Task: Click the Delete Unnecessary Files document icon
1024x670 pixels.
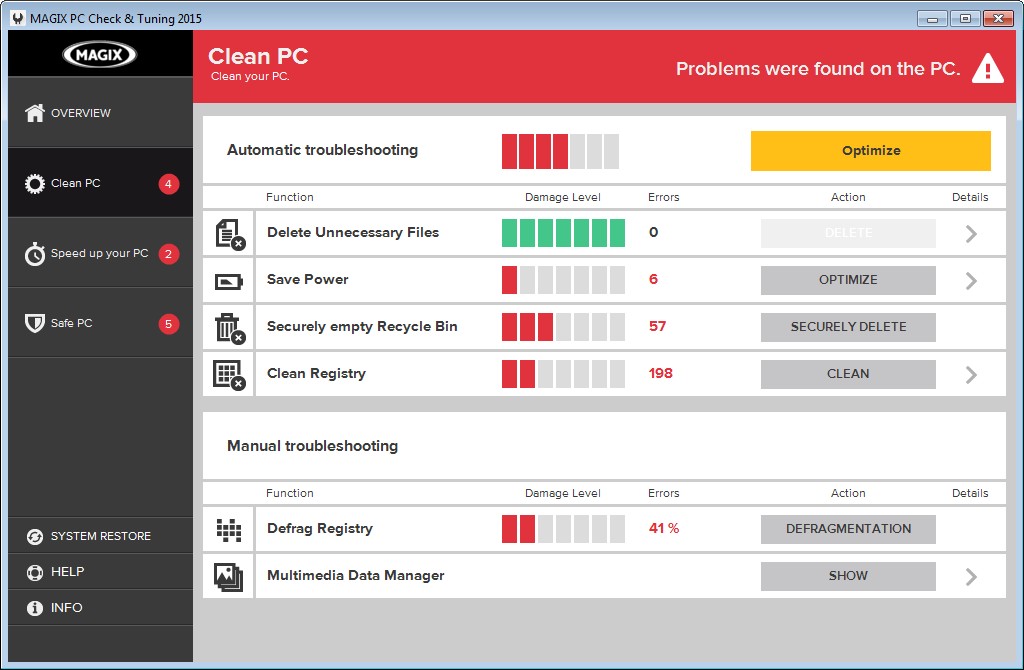Action: 228,233
